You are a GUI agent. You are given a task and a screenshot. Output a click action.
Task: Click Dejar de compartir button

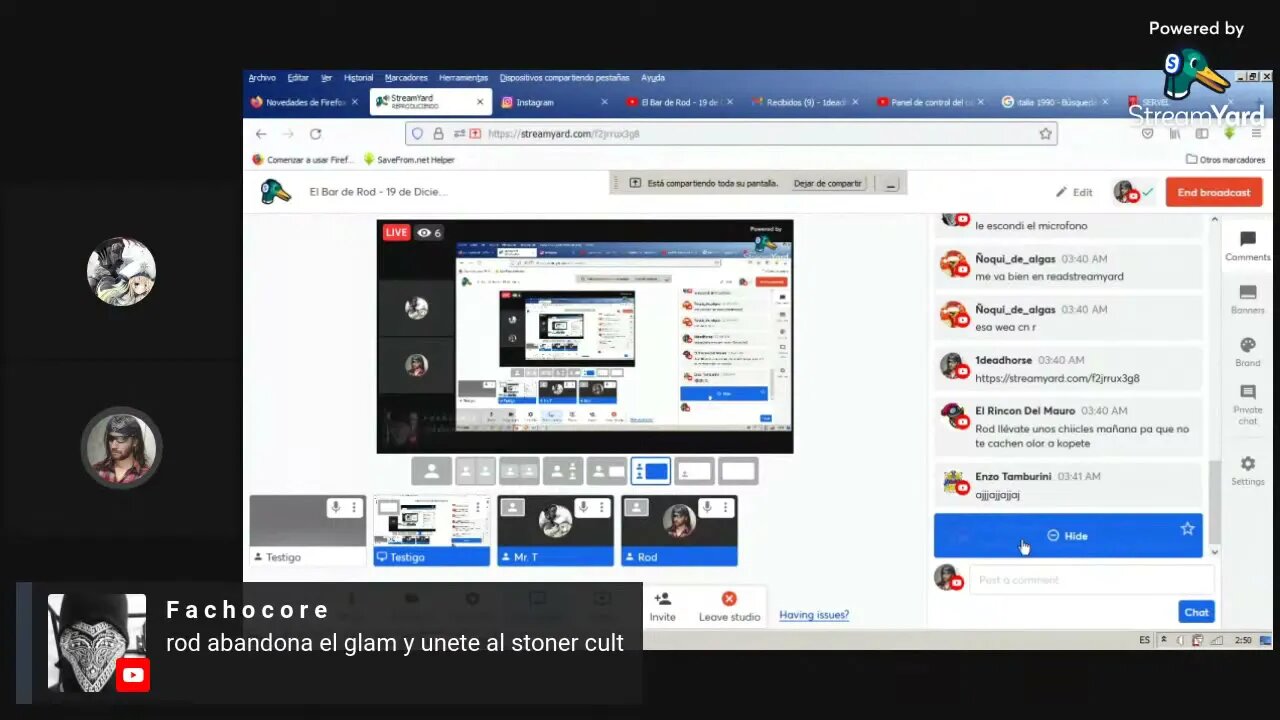[827, 184]
